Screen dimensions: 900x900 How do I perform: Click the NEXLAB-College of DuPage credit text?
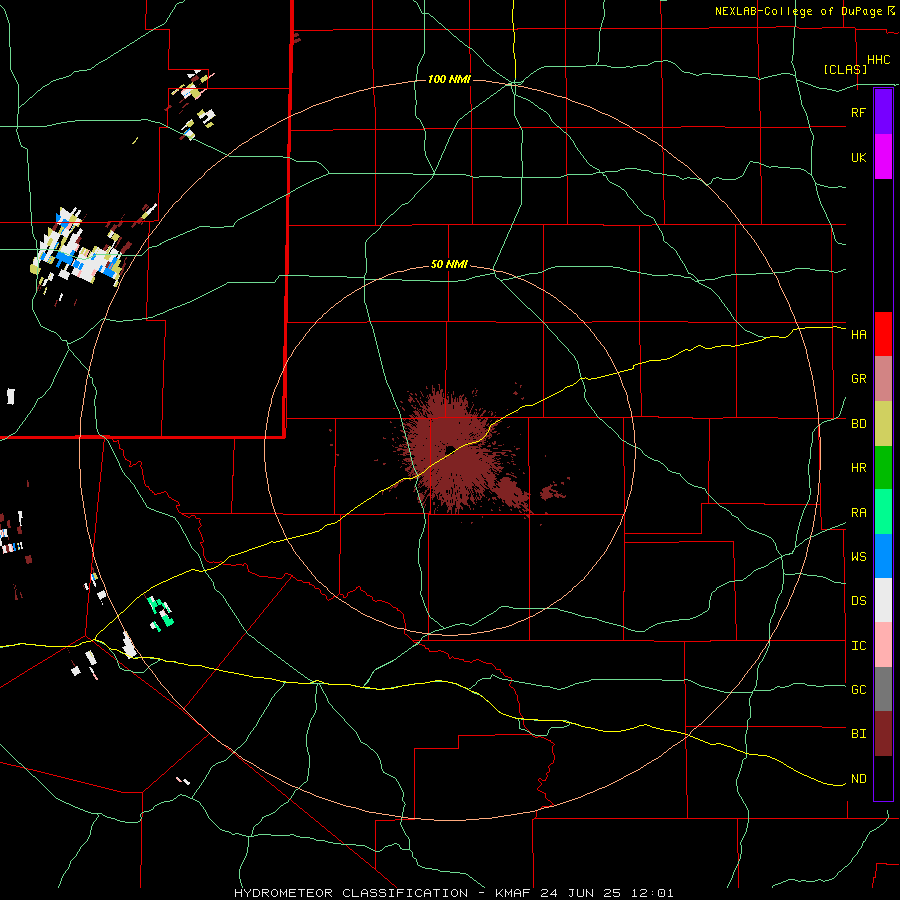point(799,11)
